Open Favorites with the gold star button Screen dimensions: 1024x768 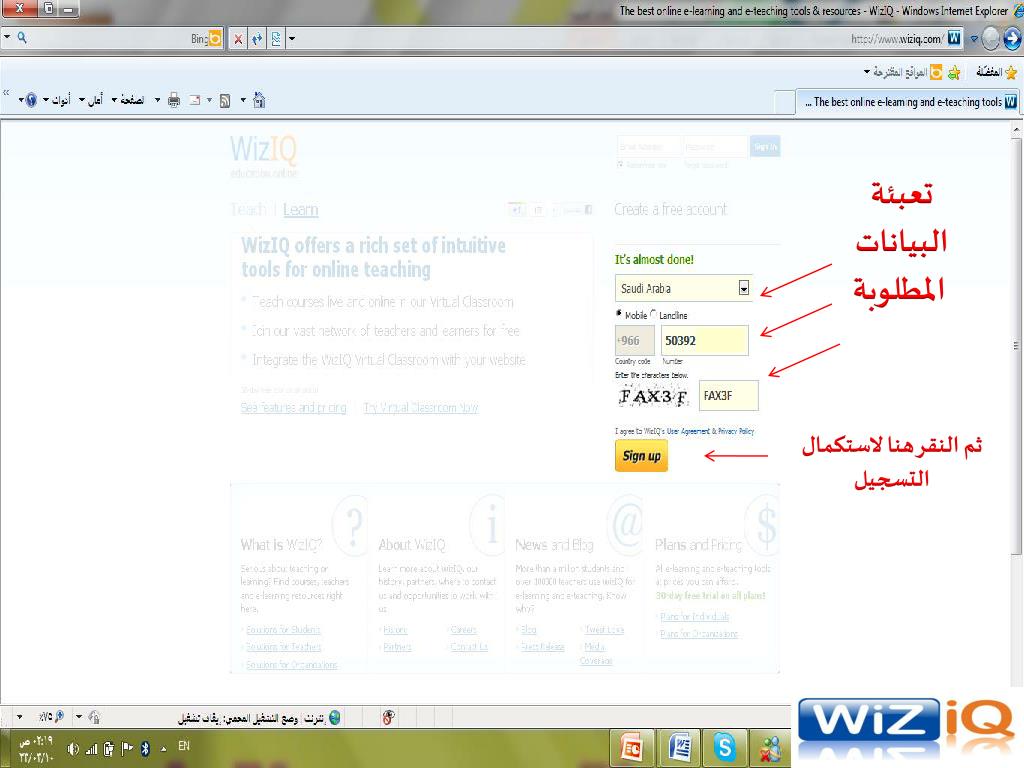pos(998,72)
